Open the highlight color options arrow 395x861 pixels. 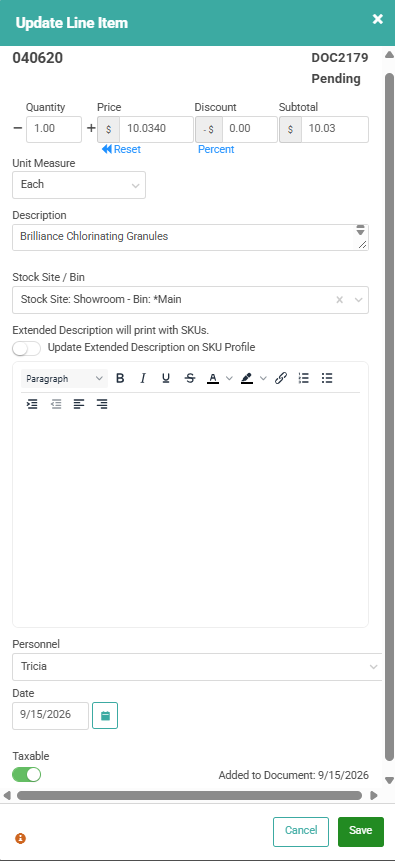pos(264,378)
